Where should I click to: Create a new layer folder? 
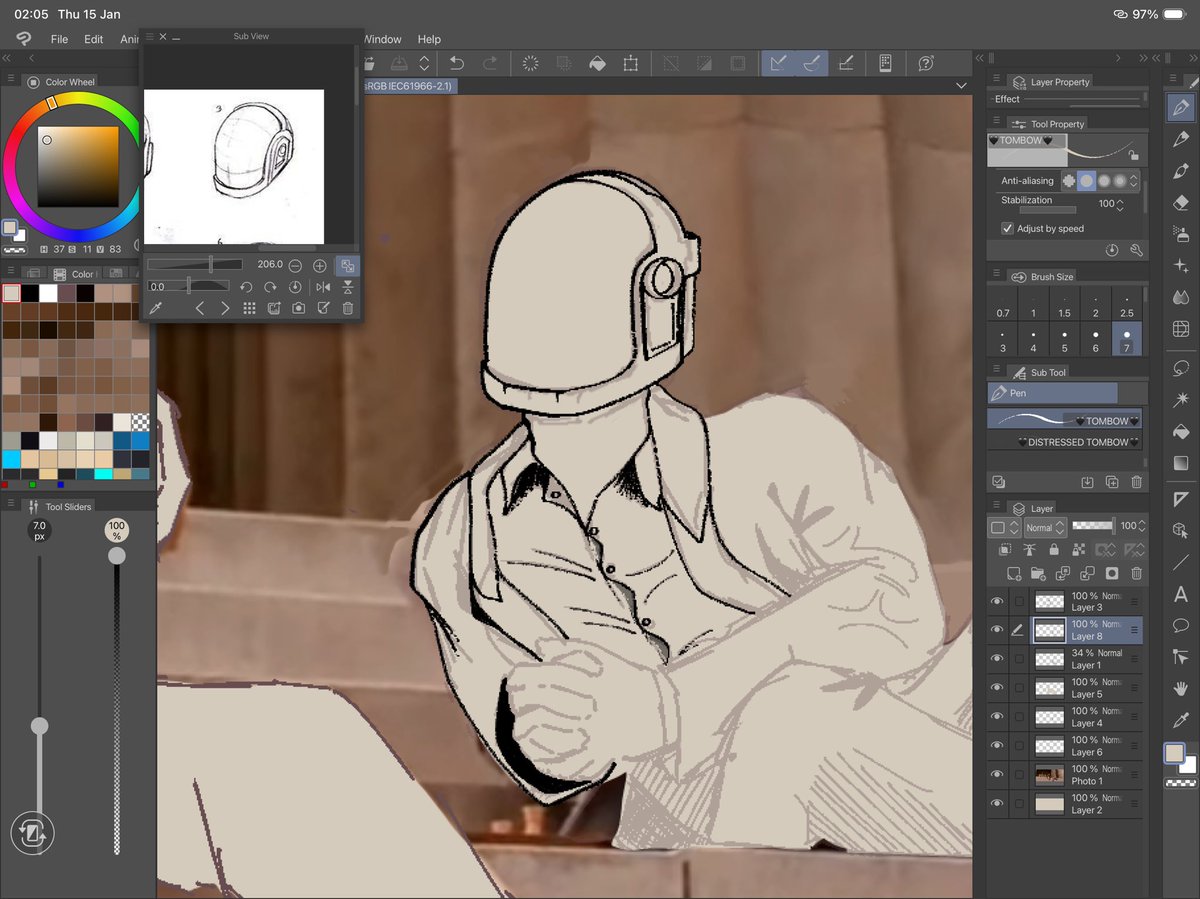(1039, 573)
